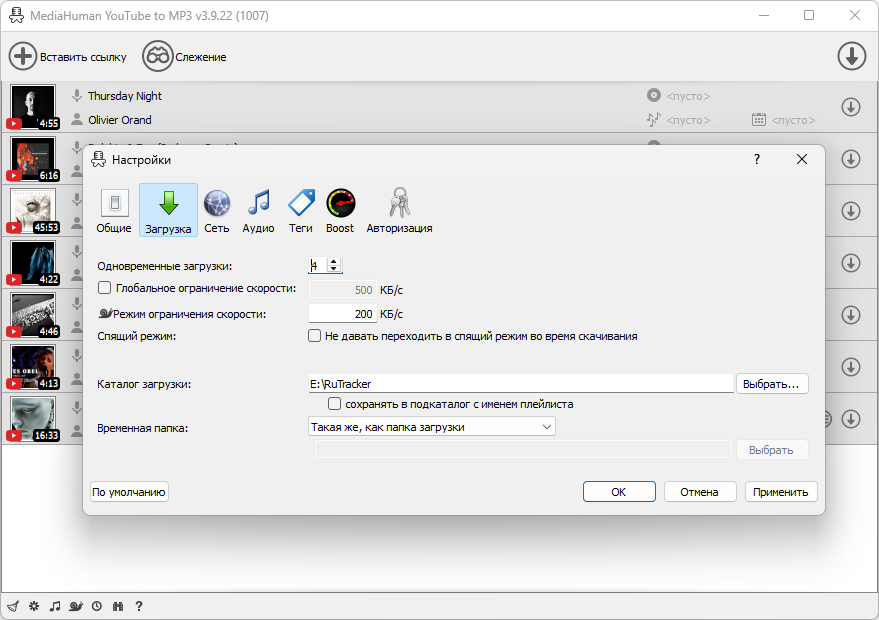Click the artist person icon next to Olivier Orand
Viewport: 879px width, 620px height.
(77, 119)
